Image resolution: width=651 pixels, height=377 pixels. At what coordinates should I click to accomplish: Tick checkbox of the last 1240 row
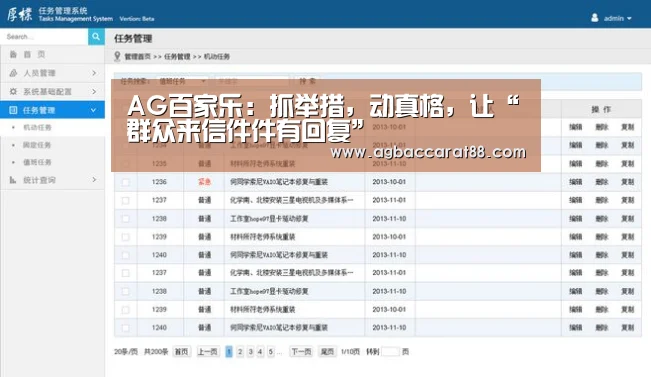[125, 328]
